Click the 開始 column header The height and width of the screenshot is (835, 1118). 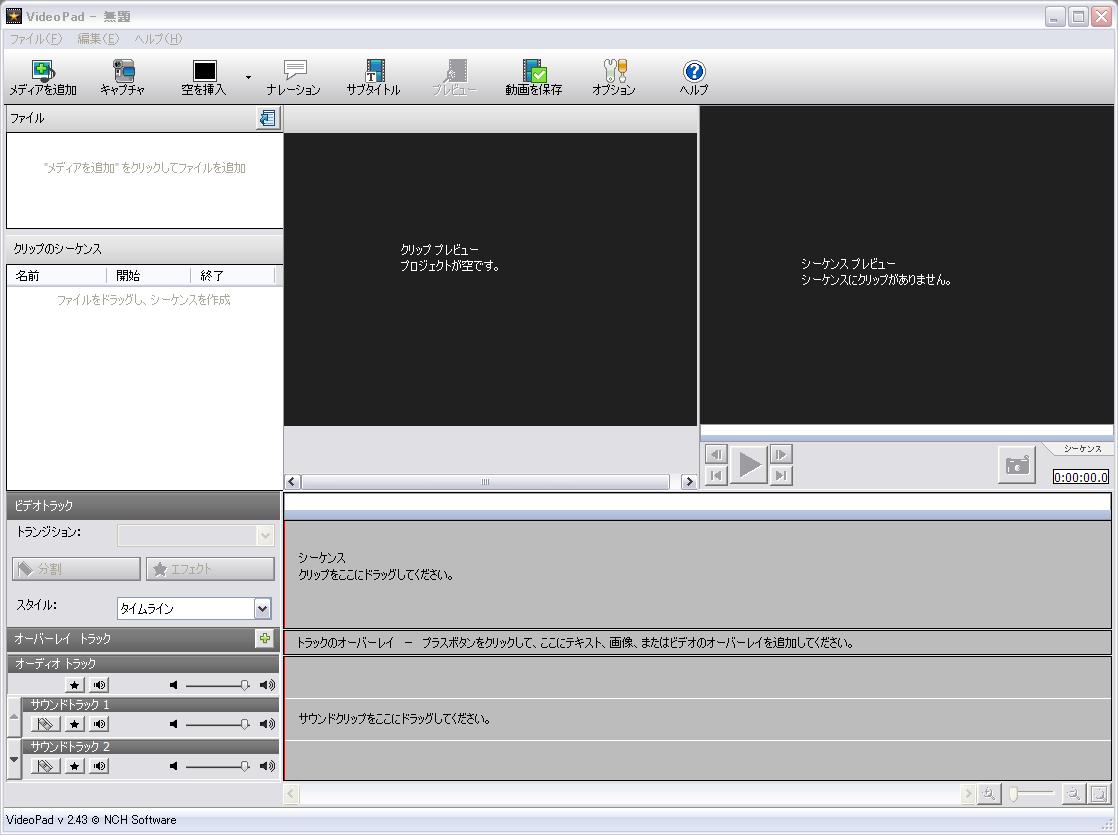[x=148, y=276]
